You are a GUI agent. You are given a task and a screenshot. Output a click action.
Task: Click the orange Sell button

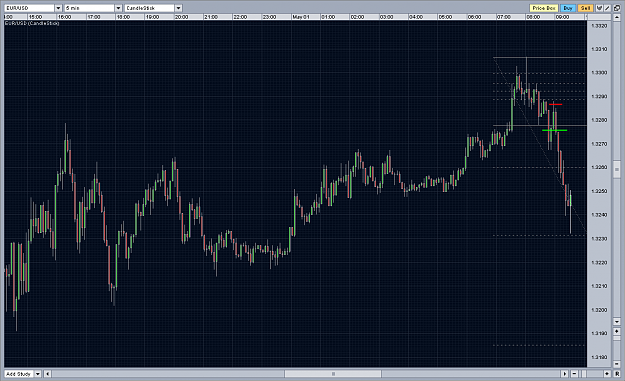tap(585, 8)
